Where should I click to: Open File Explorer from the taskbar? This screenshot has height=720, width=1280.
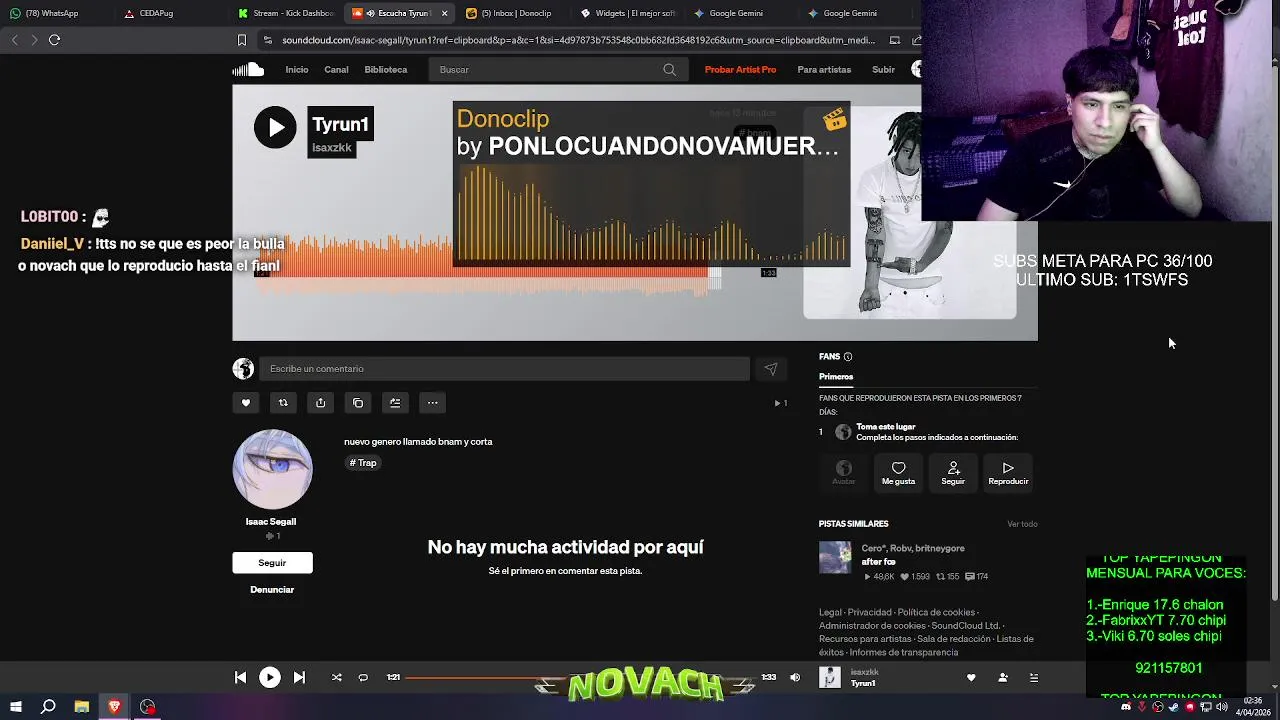click(x=82, y=707)
